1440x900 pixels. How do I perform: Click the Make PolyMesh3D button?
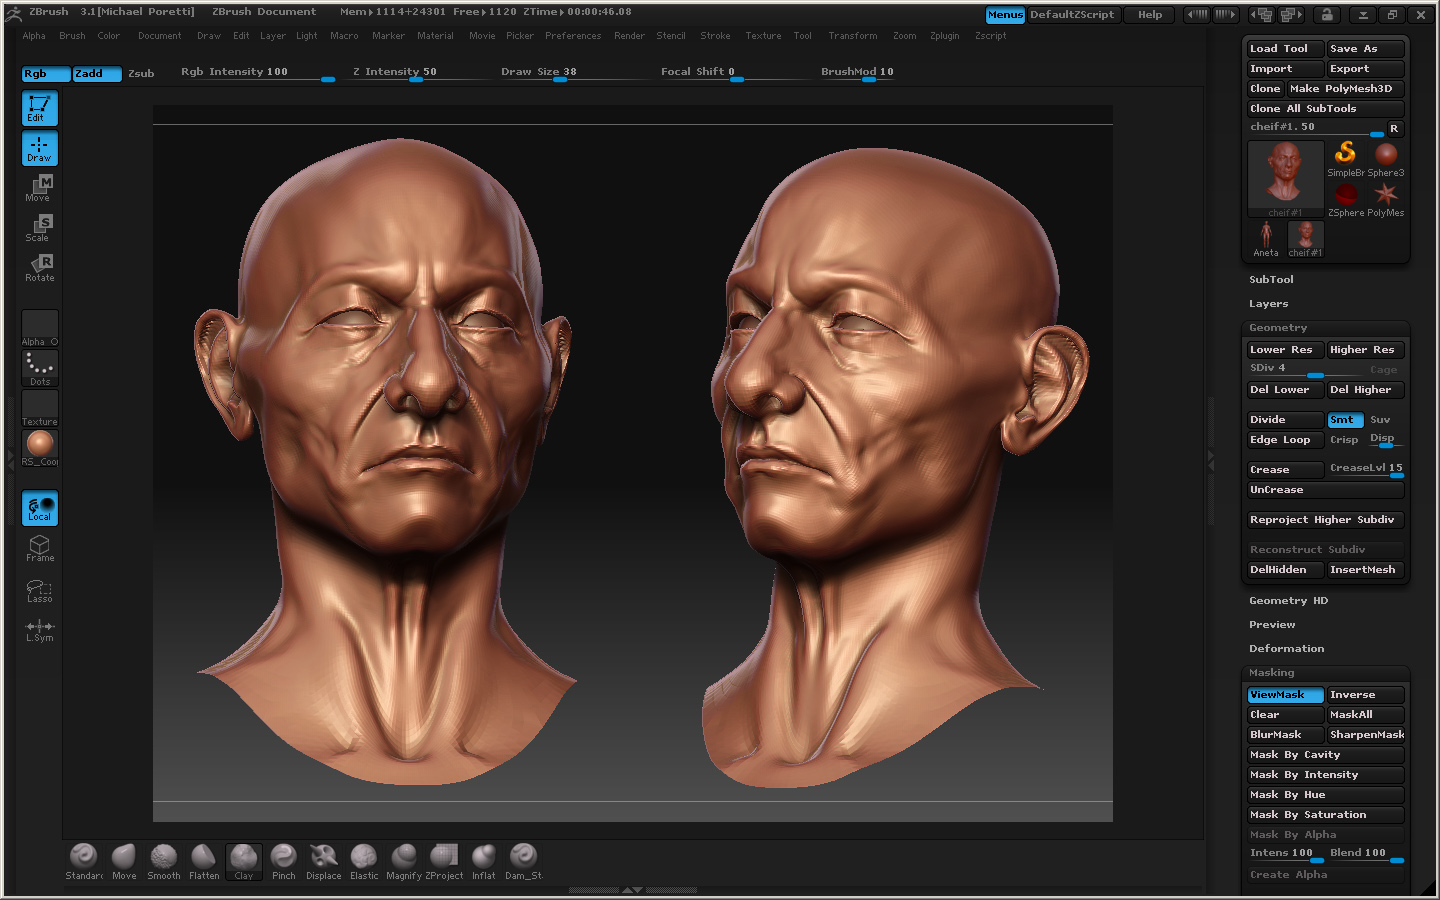[x=1346, y=89]
